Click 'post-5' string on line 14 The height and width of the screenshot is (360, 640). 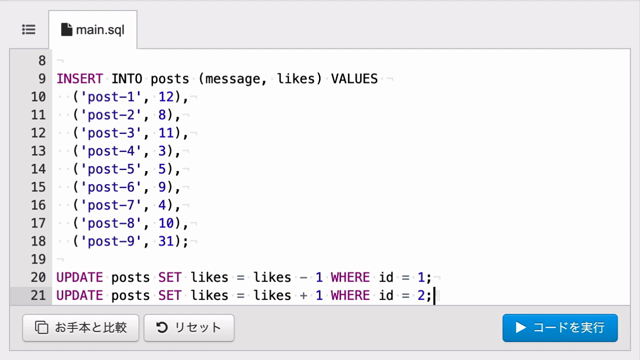coord(111,169)
